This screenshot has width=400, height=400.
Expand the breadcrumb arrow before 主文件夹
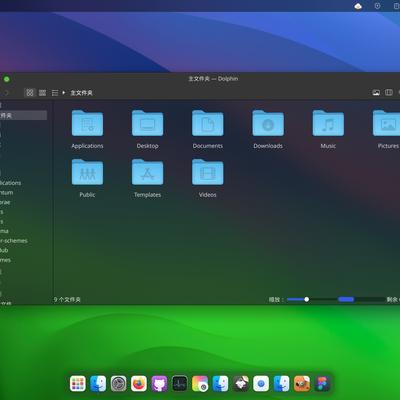point(64,92)
